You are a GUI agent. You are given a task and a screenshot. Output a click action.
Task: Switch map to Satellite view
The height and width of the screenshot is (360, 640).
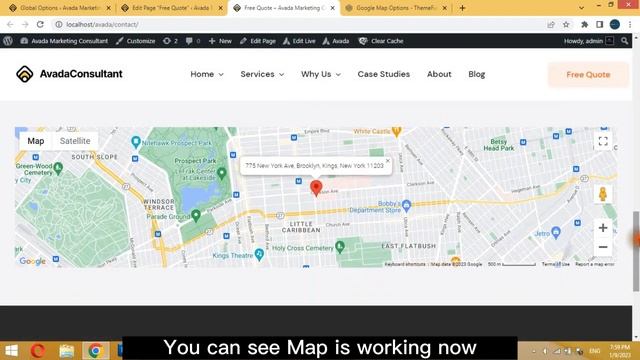pos(75,141)
